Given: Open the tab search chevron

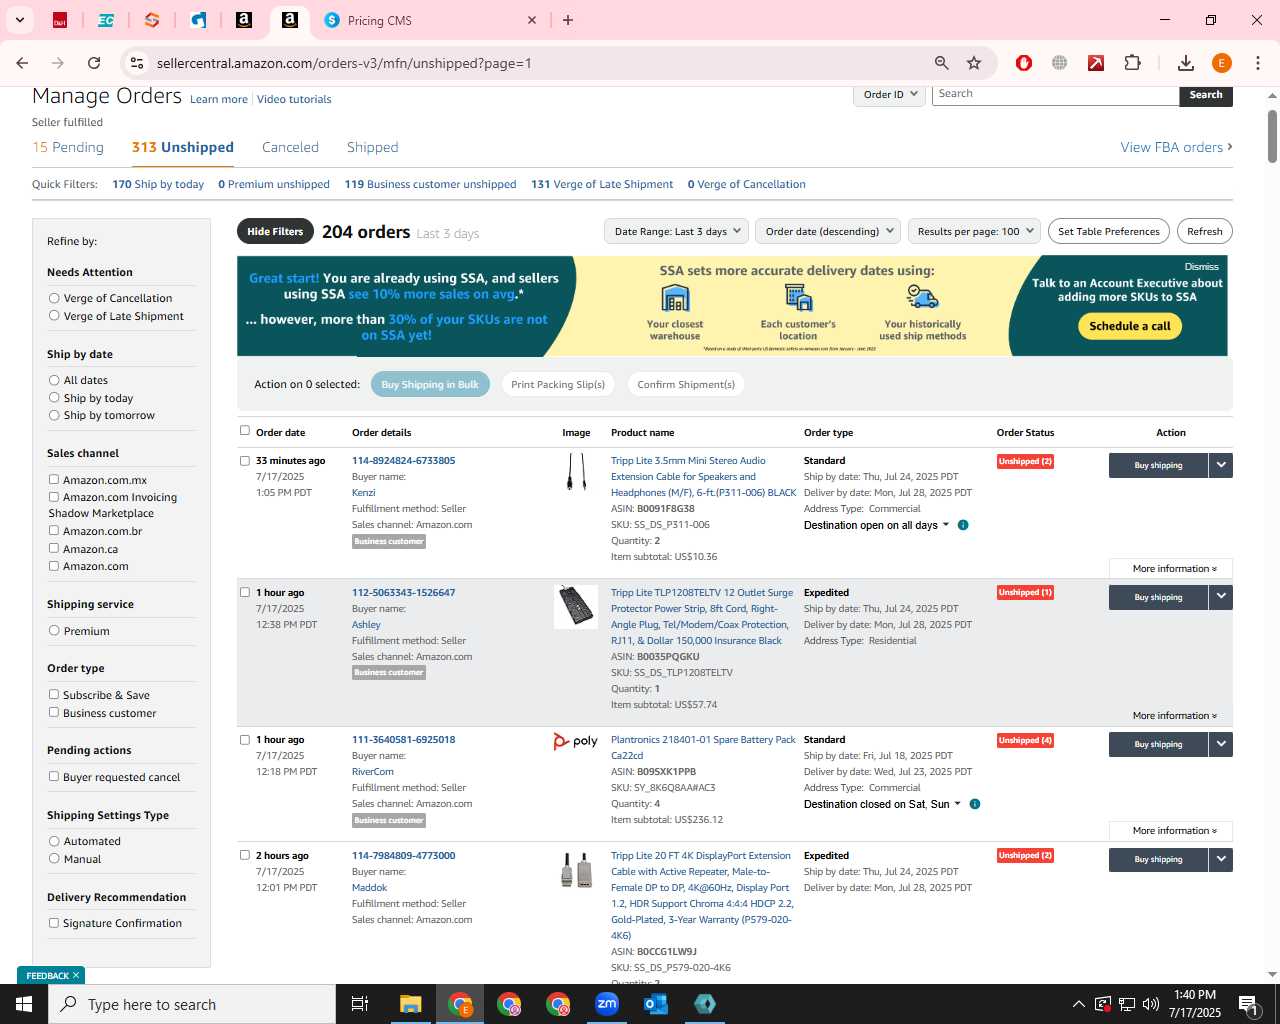Looking at the screenshot, I should click(19, 20).
